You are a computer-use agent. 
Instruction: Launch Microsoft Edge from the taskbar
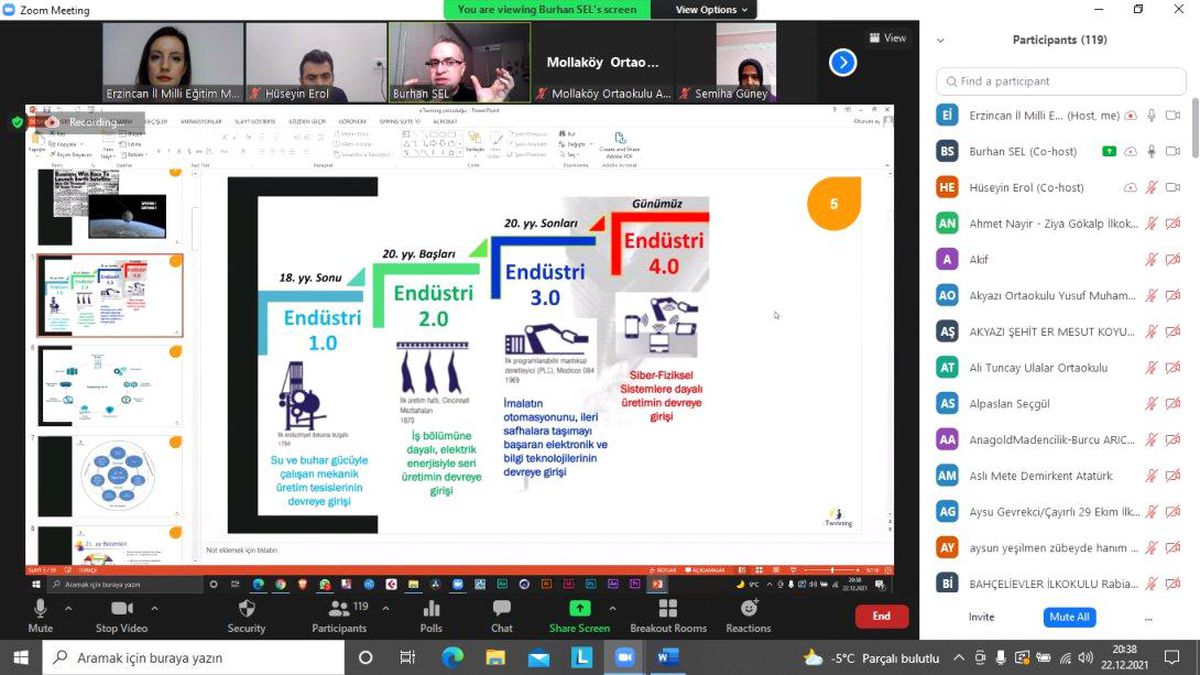point(452,657)
